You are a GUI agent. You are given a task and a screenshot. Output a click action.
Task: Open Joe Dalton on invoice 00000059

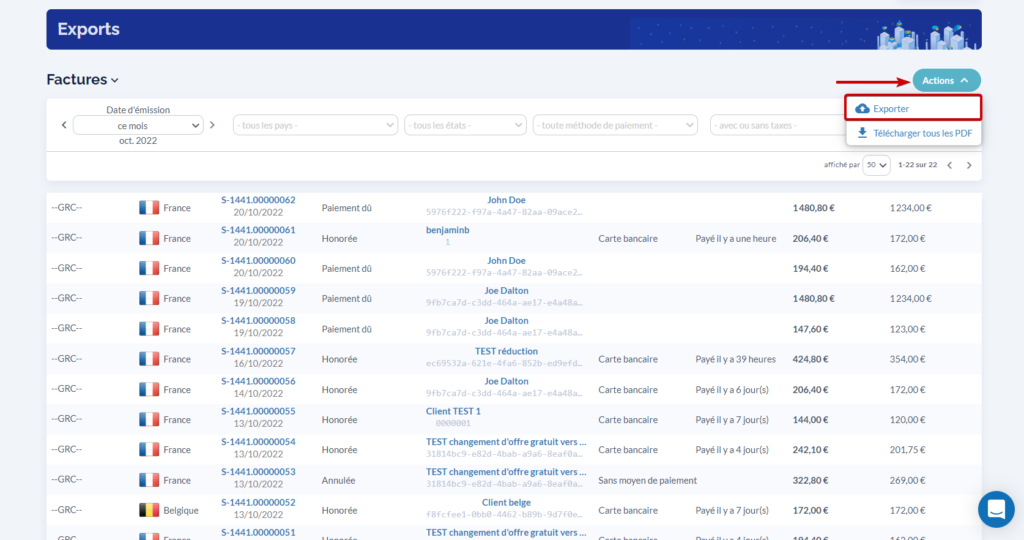[506, 291]
